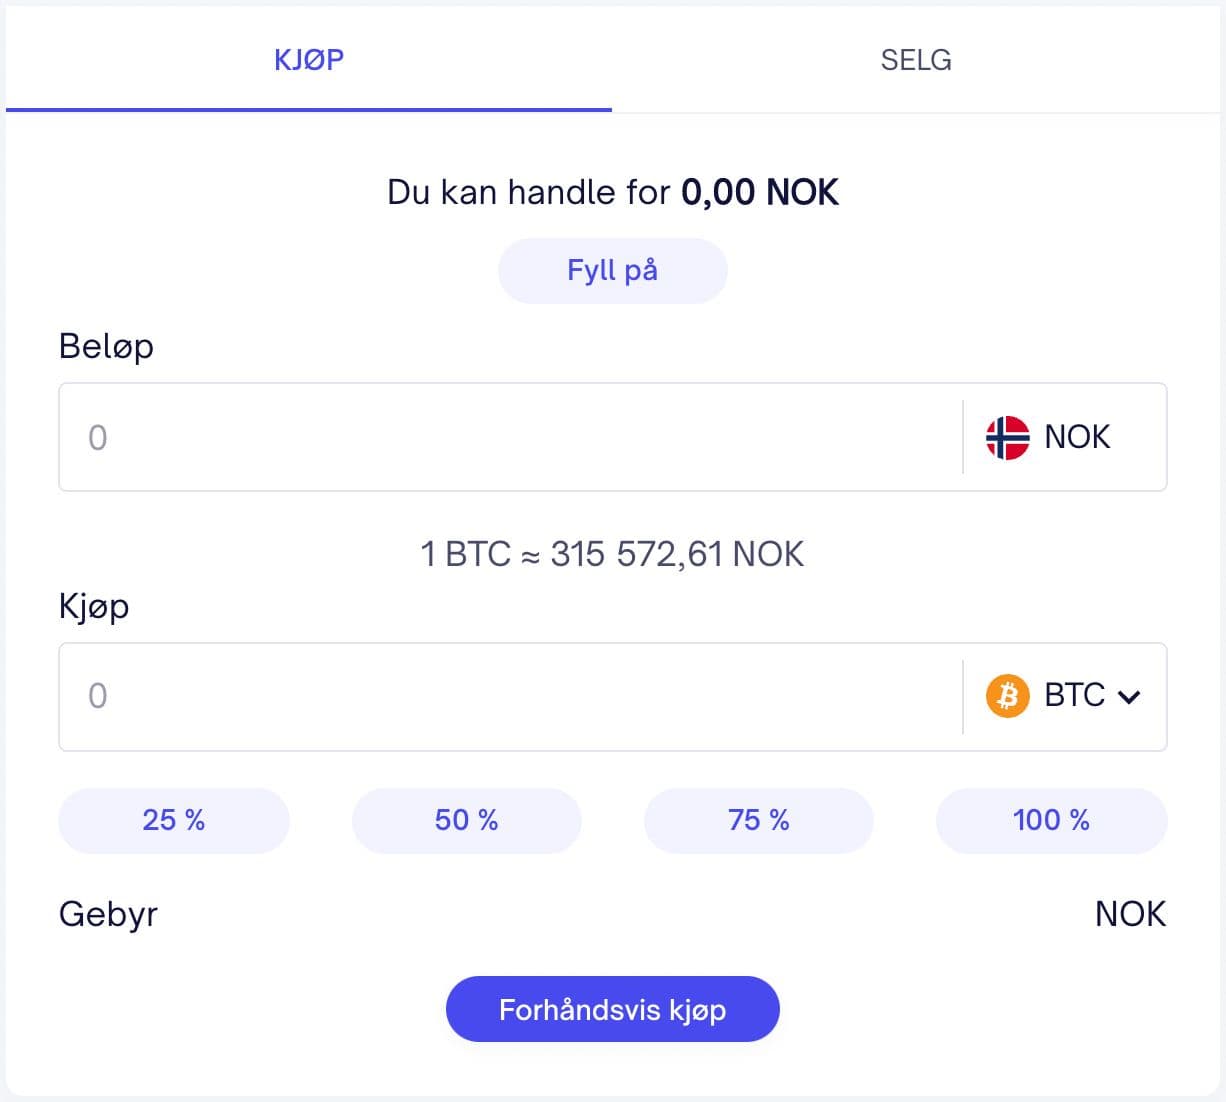This screenshot has height=1102, width=1226.
Task: Pick the 75 % amount option
Action: (x=758, y=820)
